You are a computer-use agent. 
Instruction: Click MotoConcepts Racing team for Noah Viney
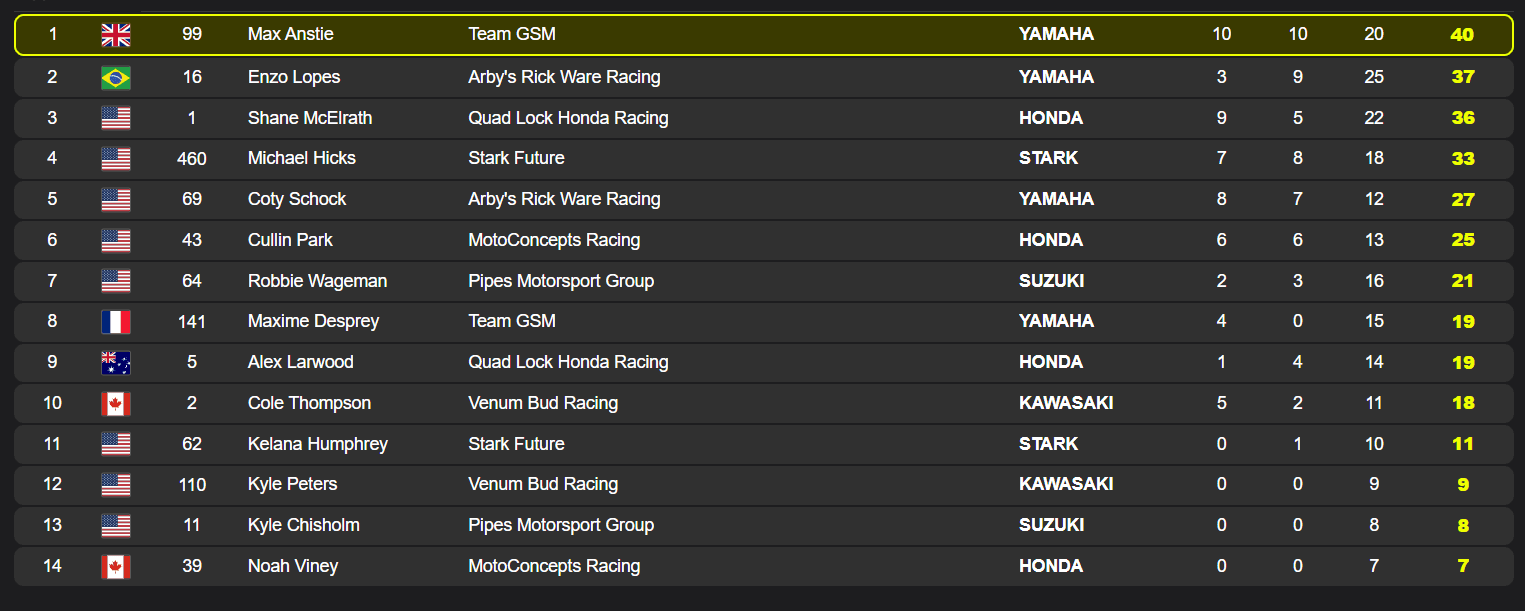[x=554, y=566]
